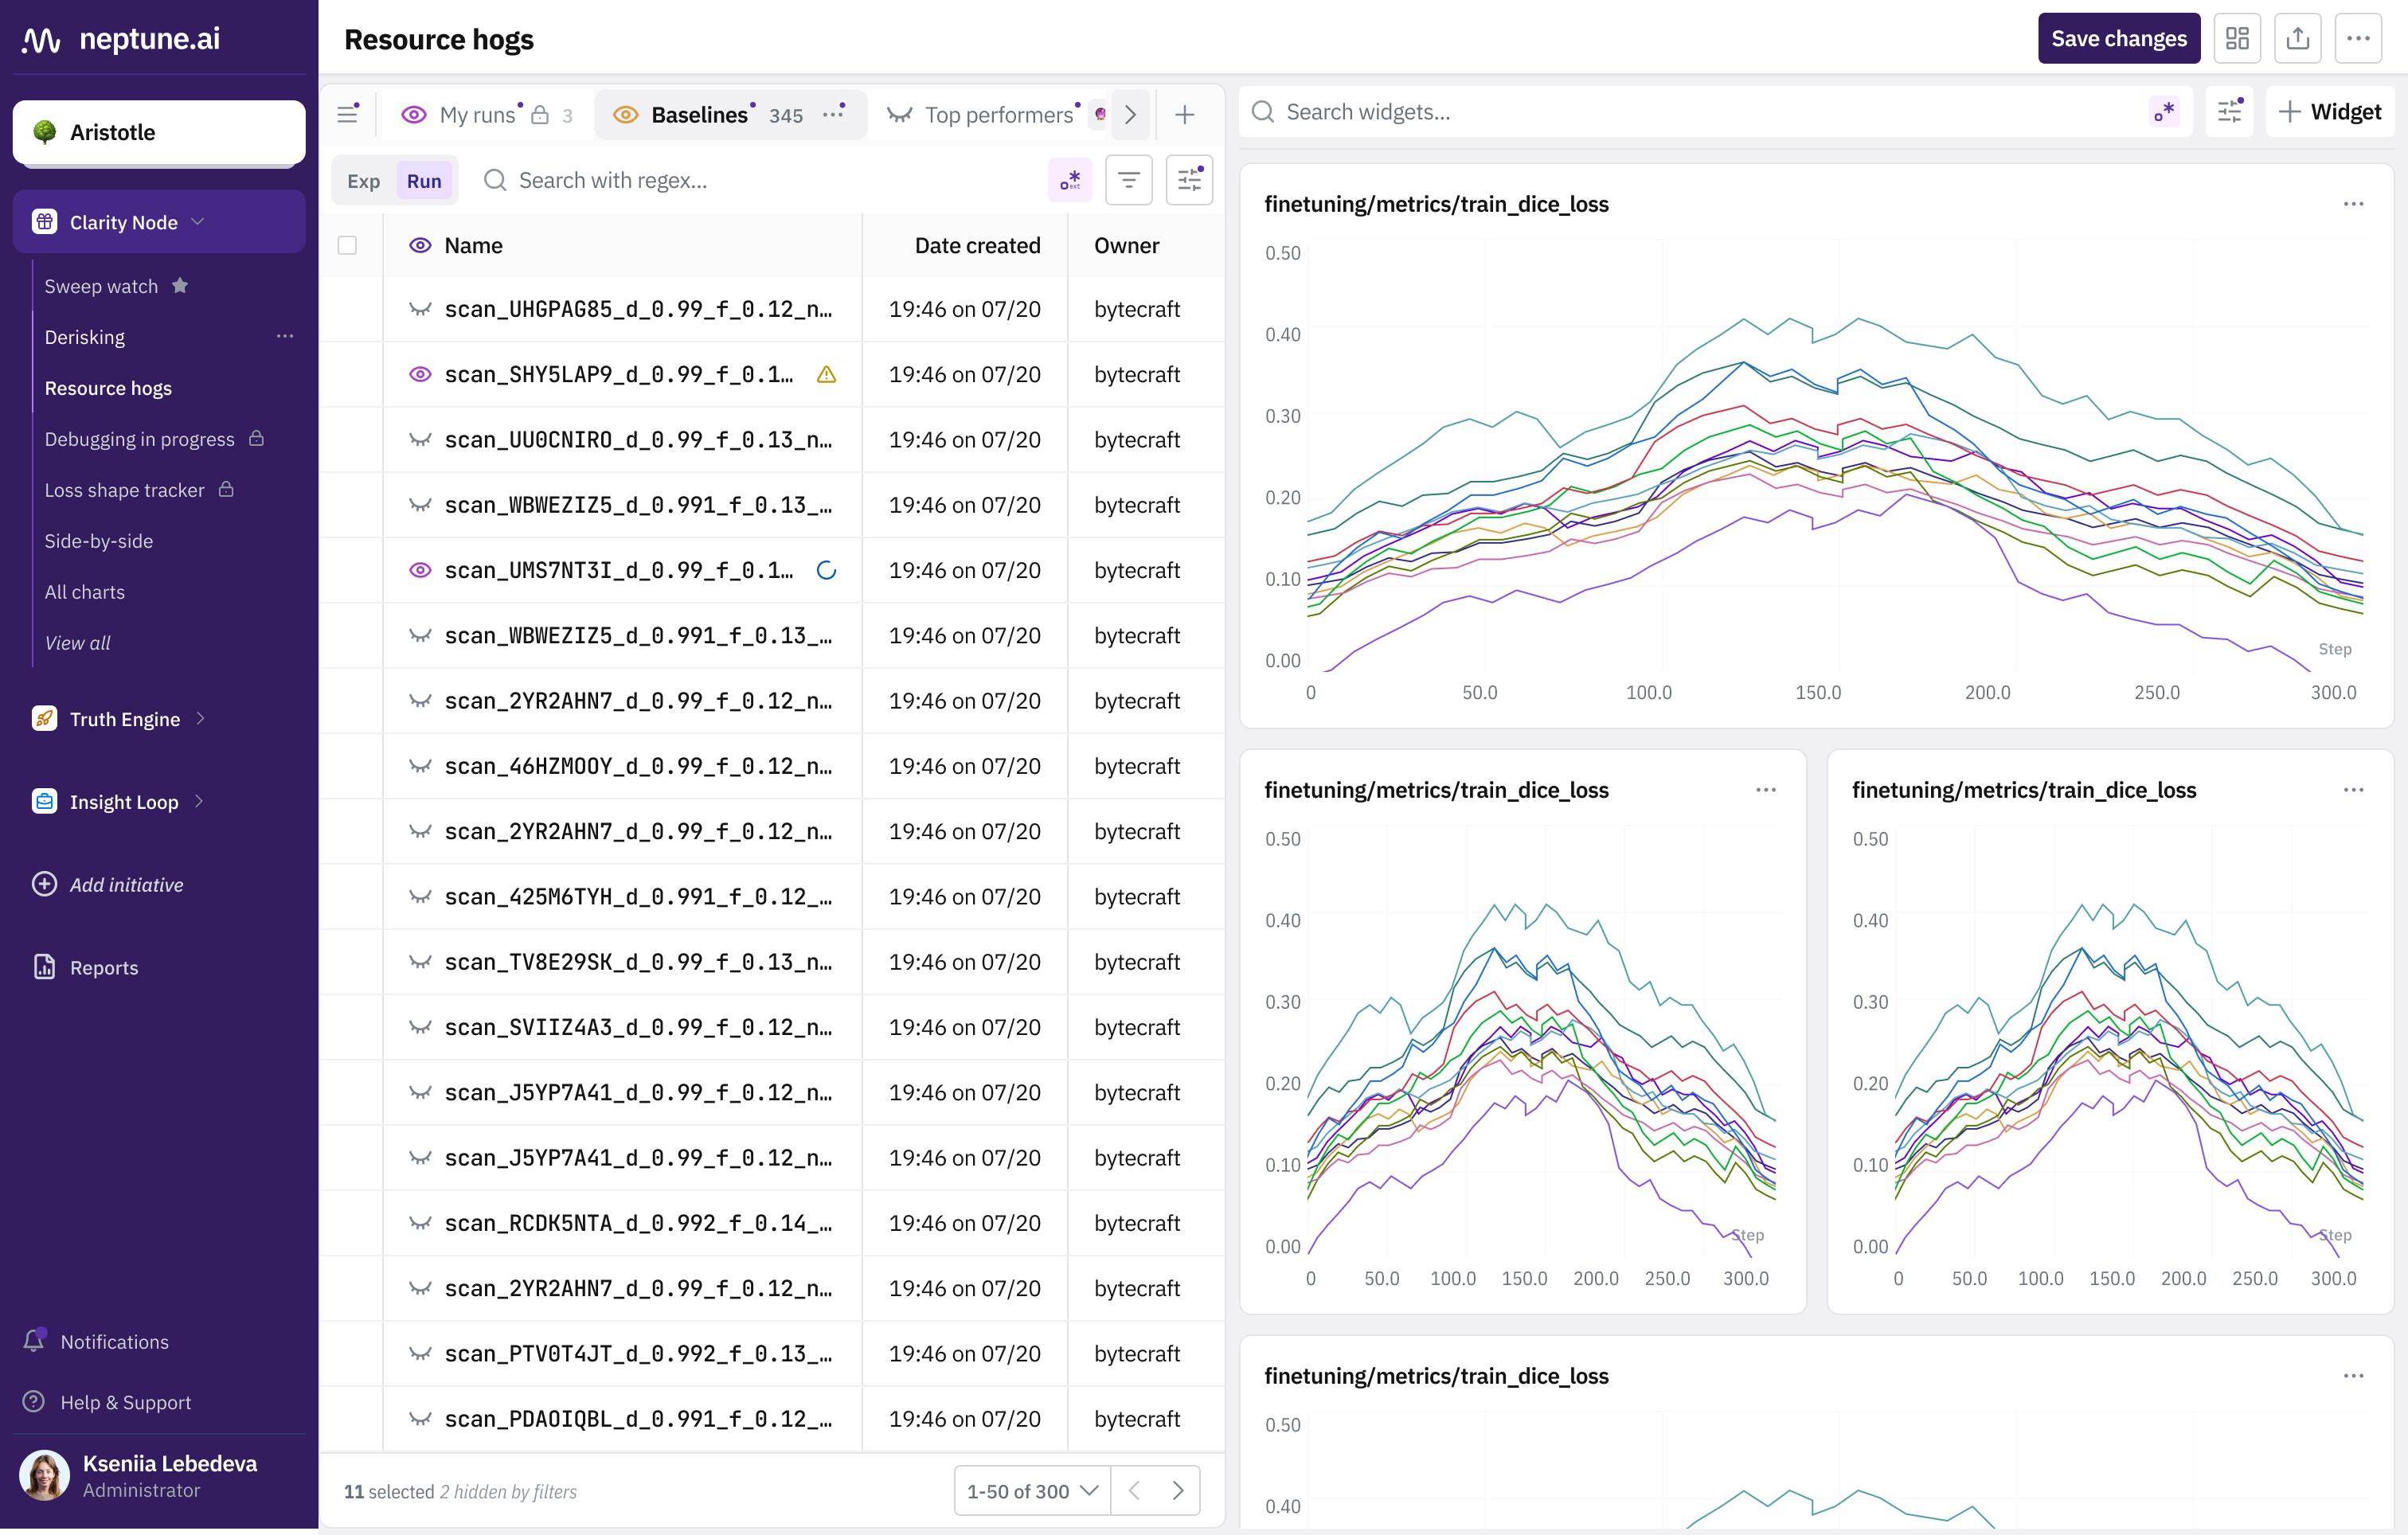Open the All charts dashboard
2408x1535 pixels.
click(84, 591)
